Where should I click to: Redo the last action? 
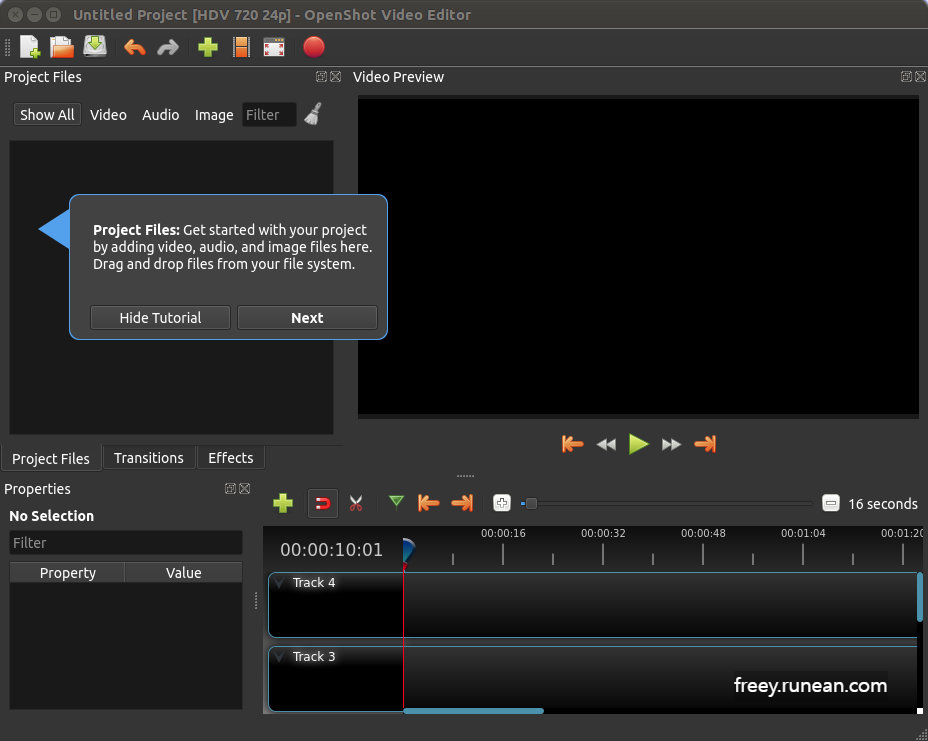(x=168, y=47)
